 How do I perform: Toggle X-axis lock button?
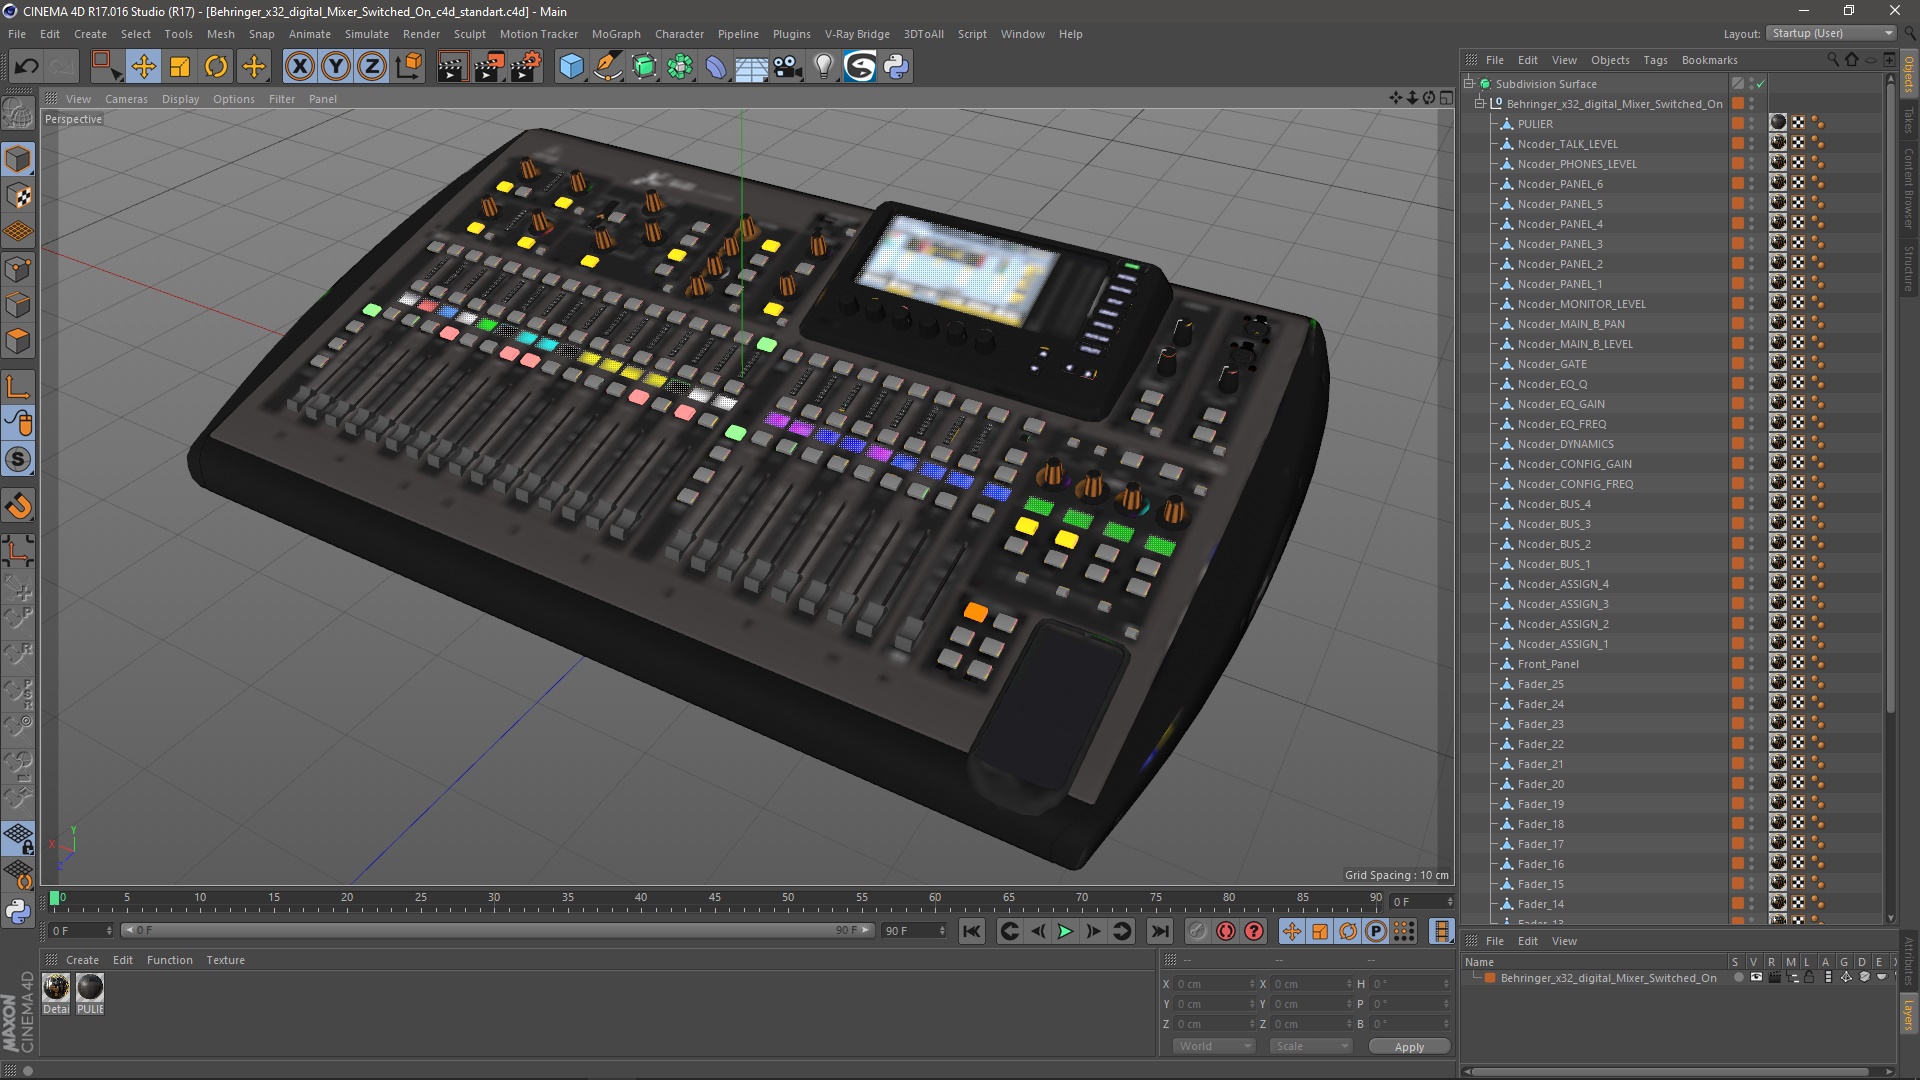point(299,67)
